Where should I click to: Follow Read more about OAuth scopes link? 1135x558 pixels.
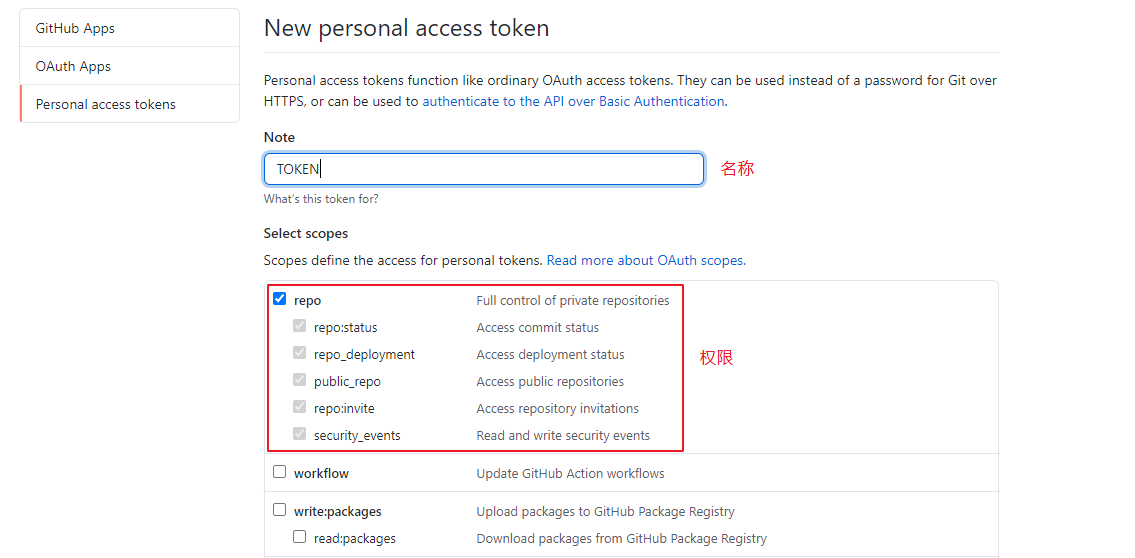click(646, 260)
